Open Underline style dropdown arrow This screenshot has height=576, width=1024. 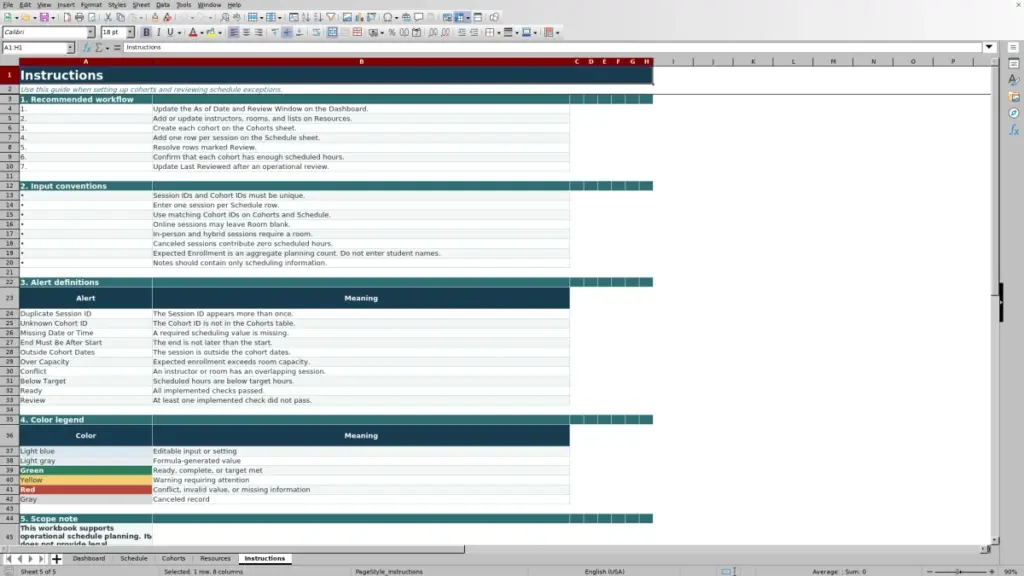180,32
